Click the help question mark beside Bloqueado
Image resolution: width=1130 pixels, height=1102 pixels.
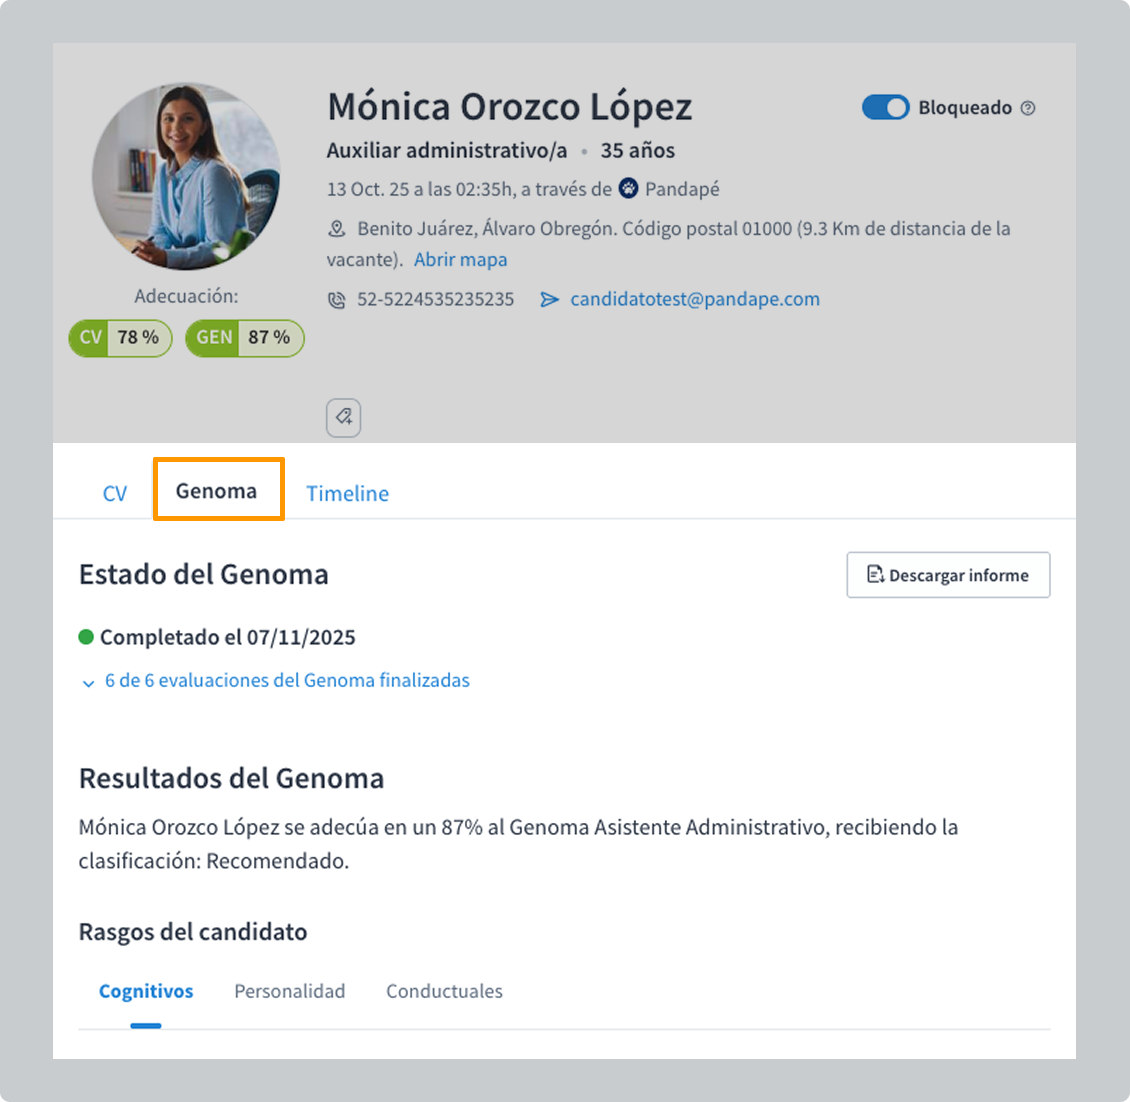1028,108
